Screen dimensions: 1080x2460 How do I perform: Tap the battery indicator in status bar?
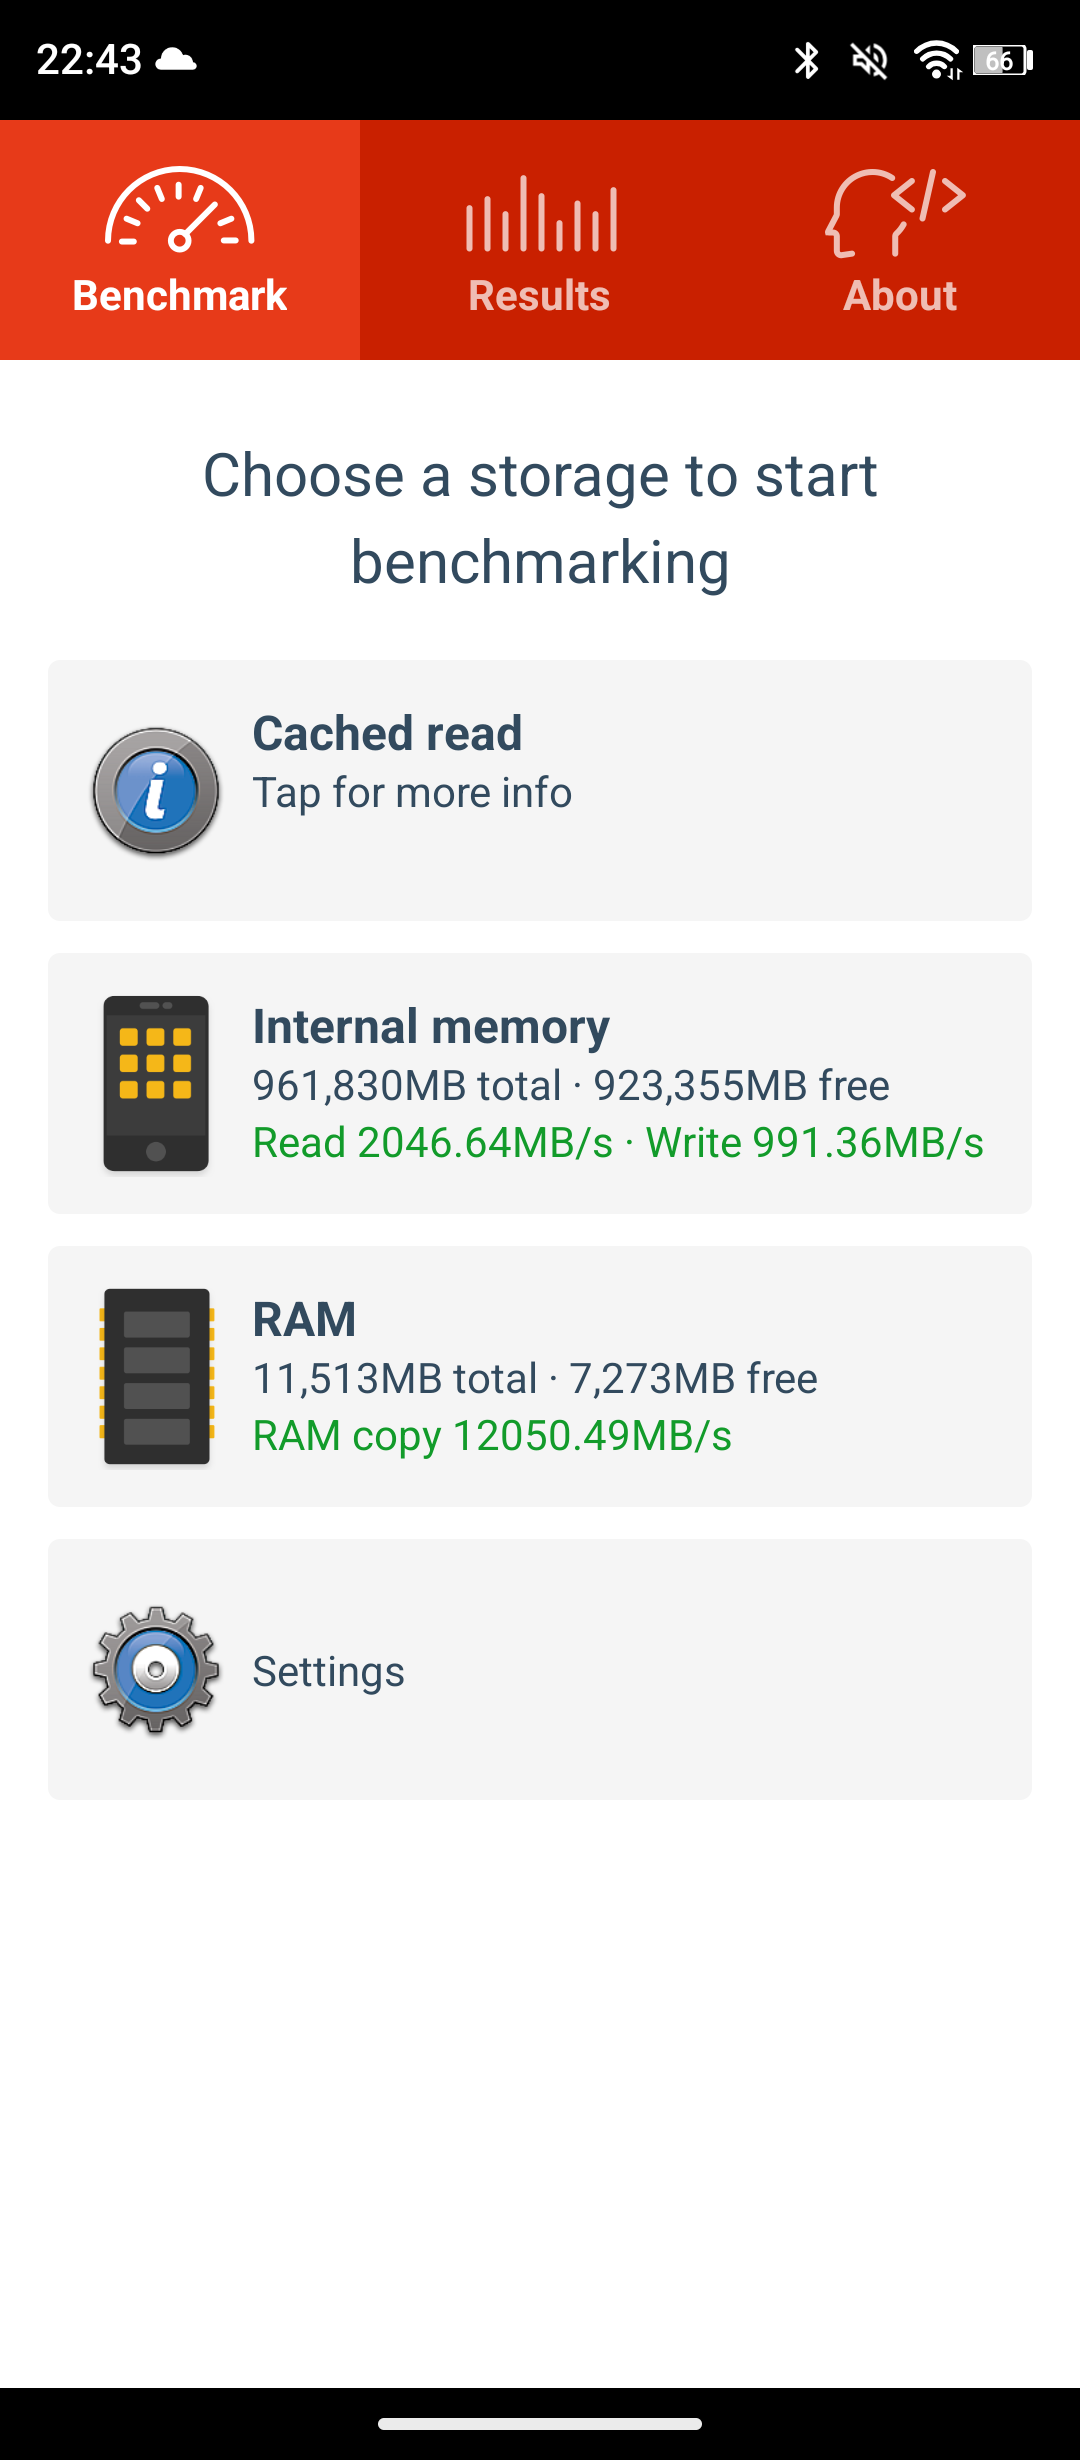coord(1003,60)
